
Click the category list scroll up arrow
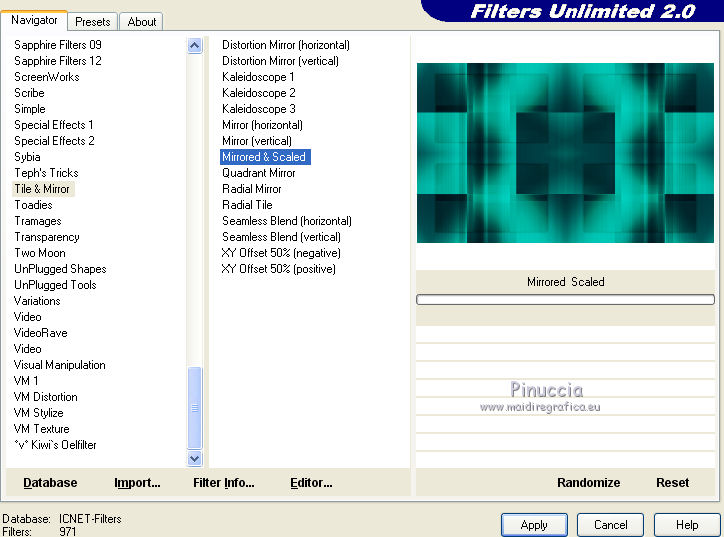point(194,46)
